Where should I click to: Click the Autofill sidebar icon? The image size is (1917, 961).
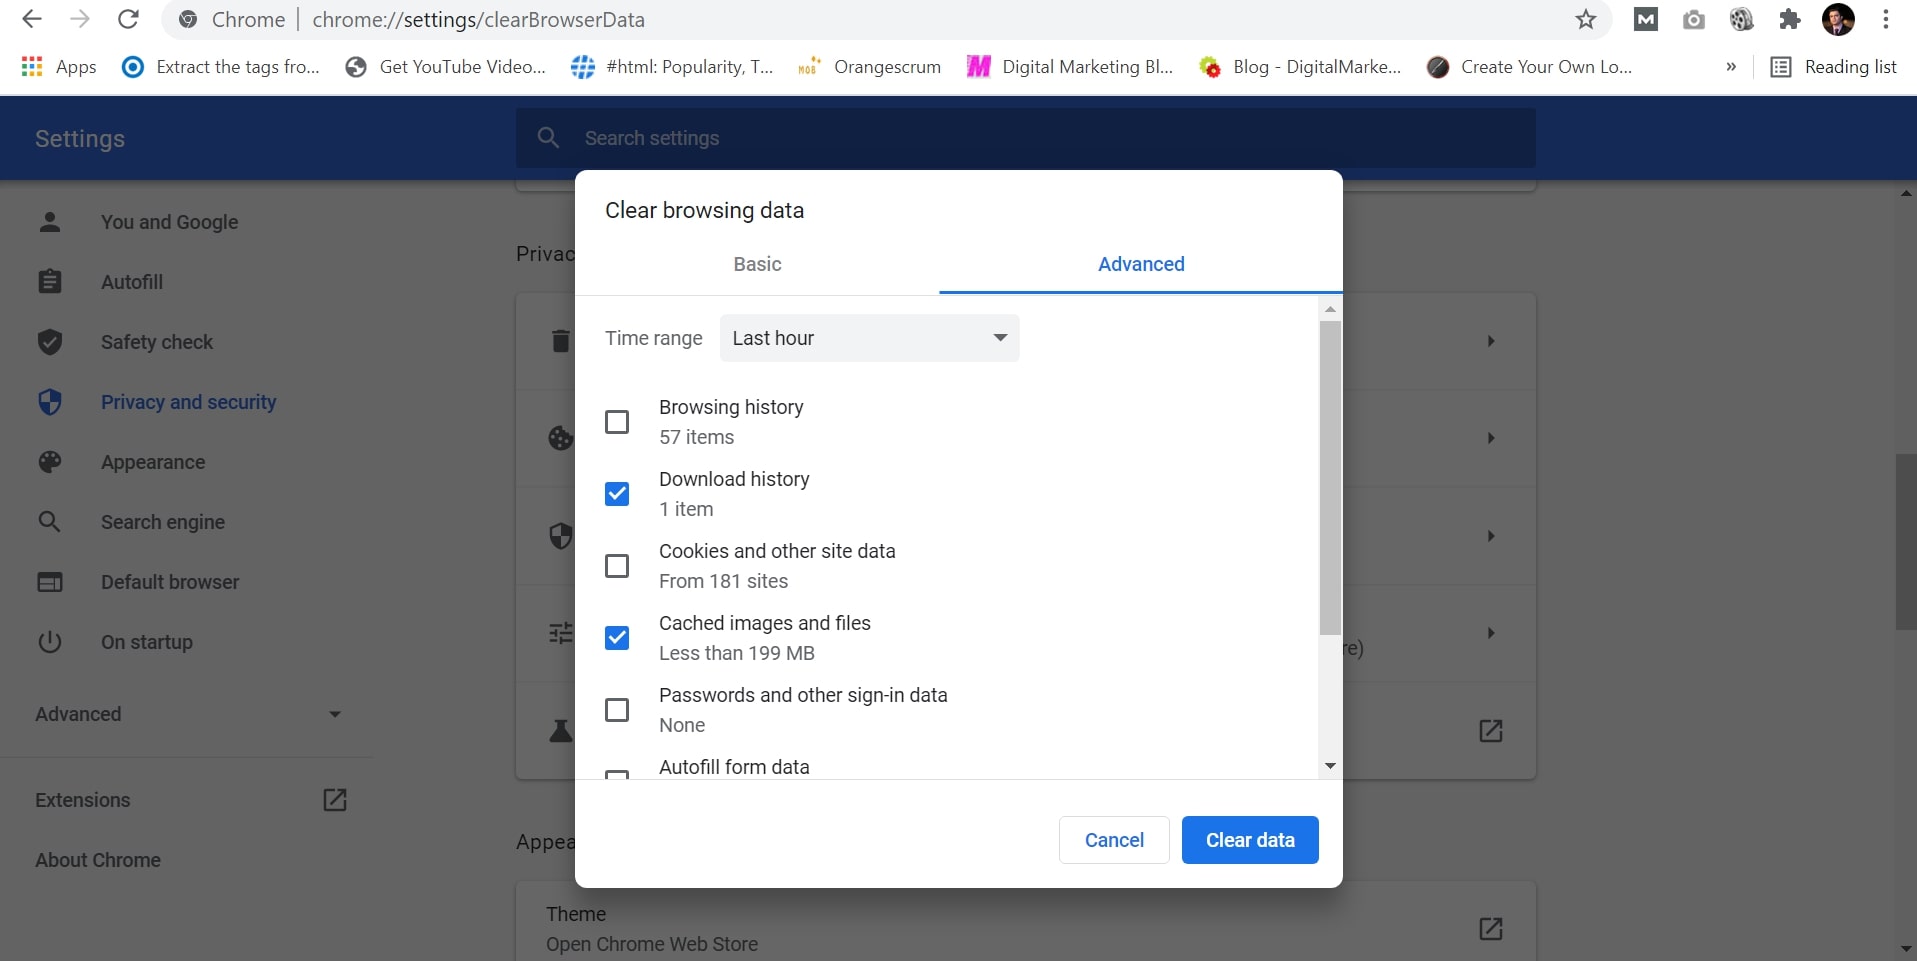point(50,281)
